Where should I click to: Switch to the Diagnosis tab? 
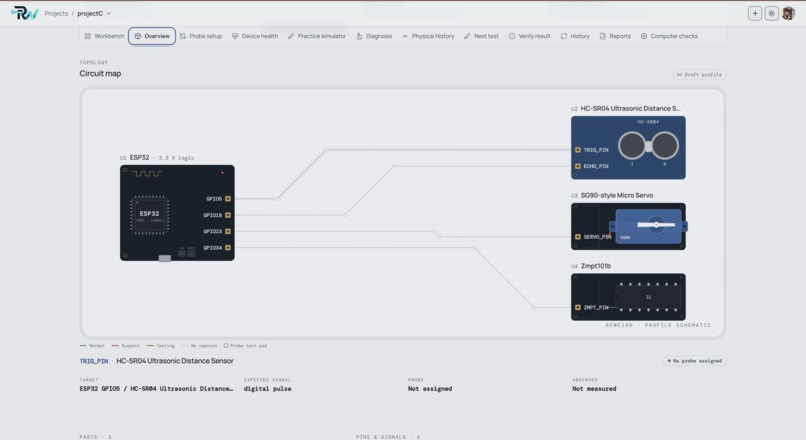374,36
